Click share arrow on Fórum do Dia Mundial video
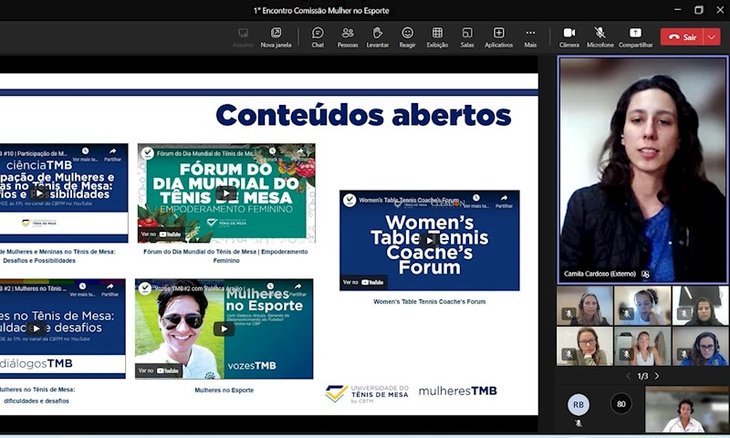Viewport: 730px width, 438px height. [300, 151]
